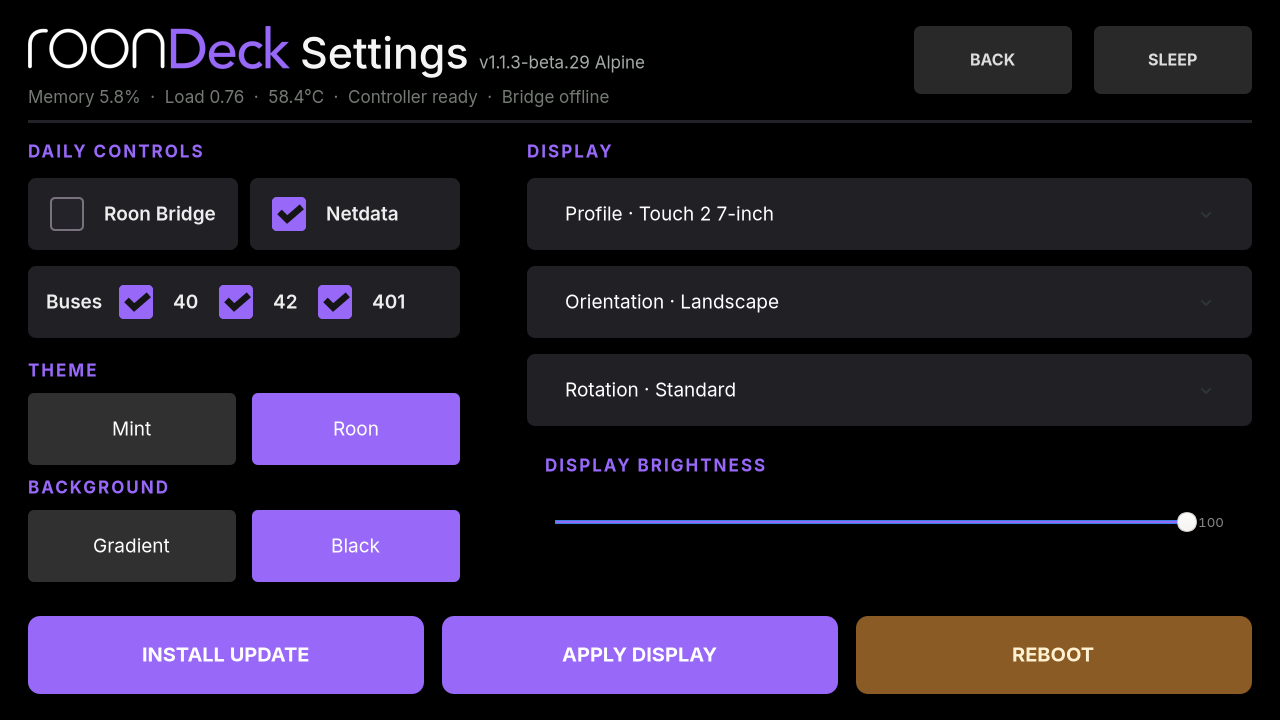Image resolution: width=1280 pixels, height=720 pixels.
Task: Click the Load 0.76 status text
Action: click(x=204, y=97)
